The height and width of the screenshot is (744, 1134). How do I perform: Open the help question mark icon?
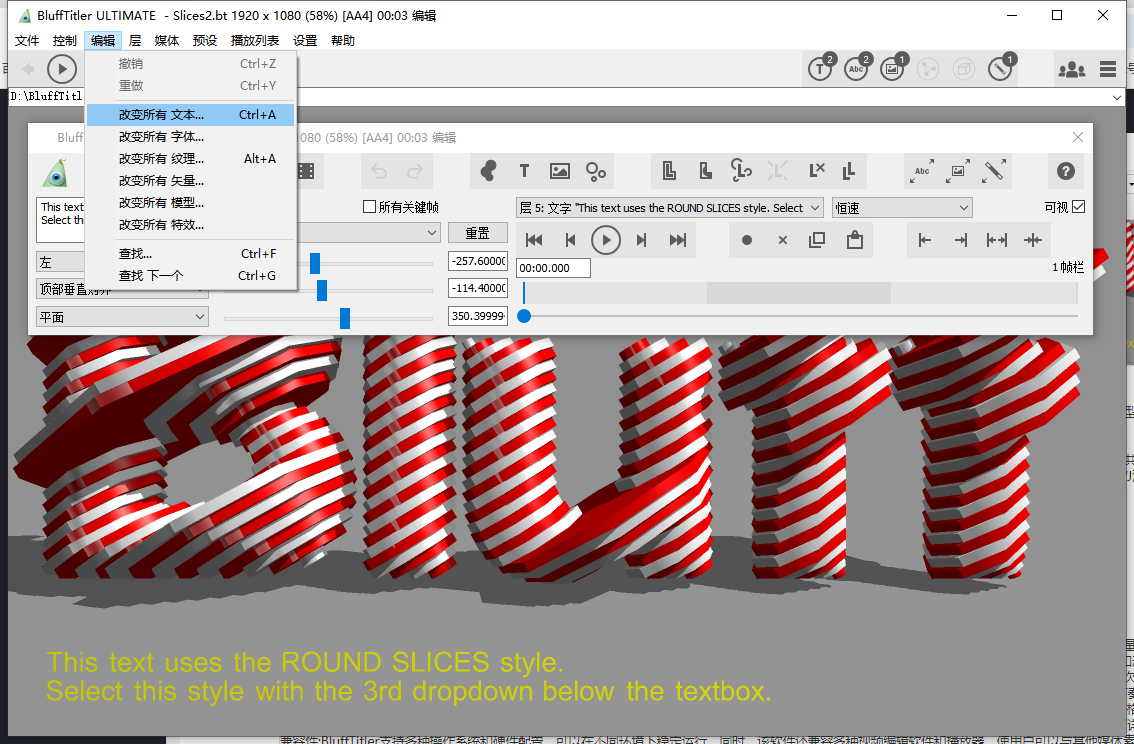pos(1065,171)
